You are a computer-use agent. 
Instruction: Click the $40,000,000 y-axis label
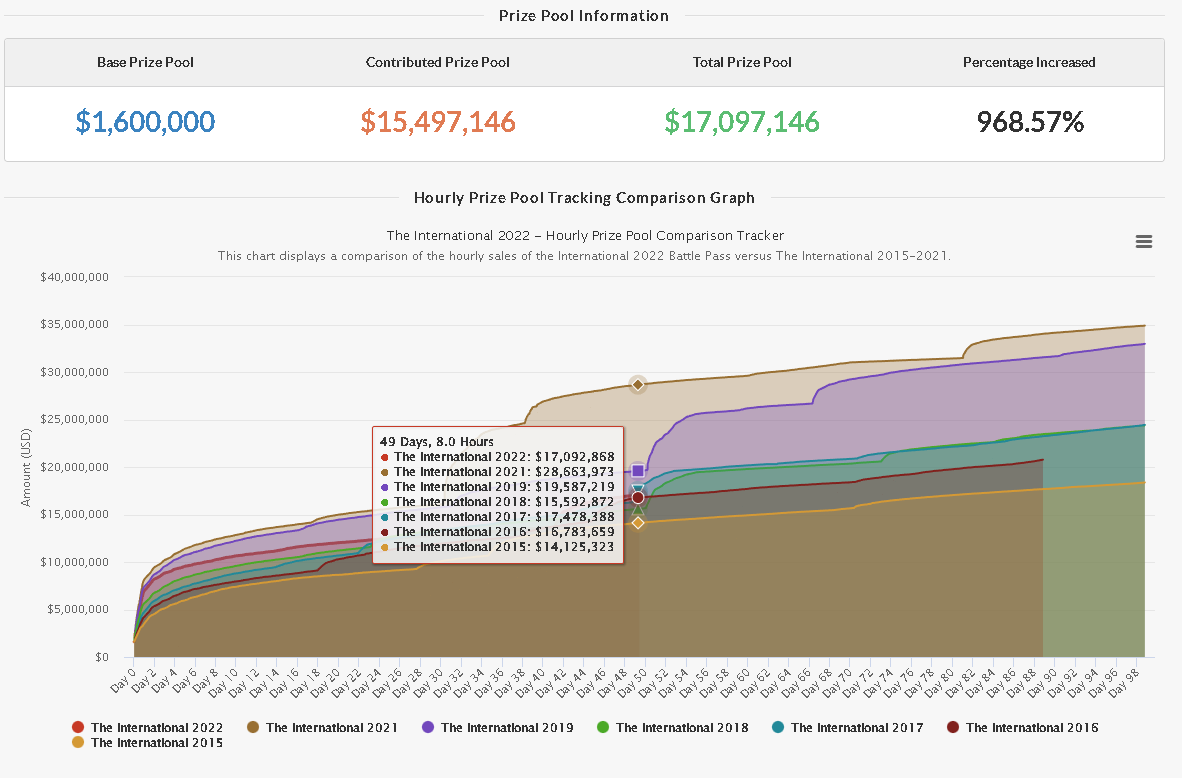click(75, 277)
